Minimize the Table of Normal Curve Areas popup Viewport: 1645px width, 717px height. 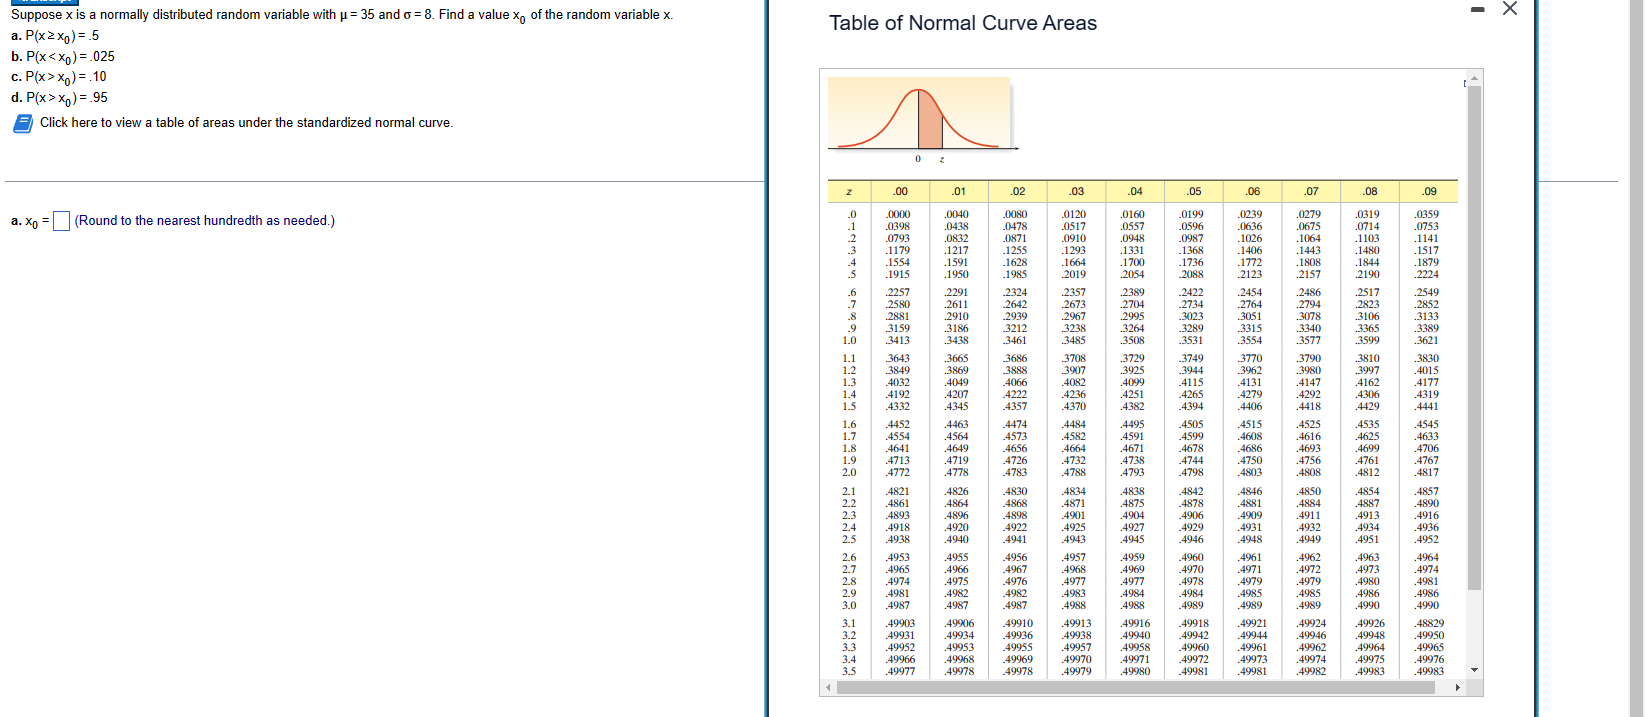click(1477, 9)
